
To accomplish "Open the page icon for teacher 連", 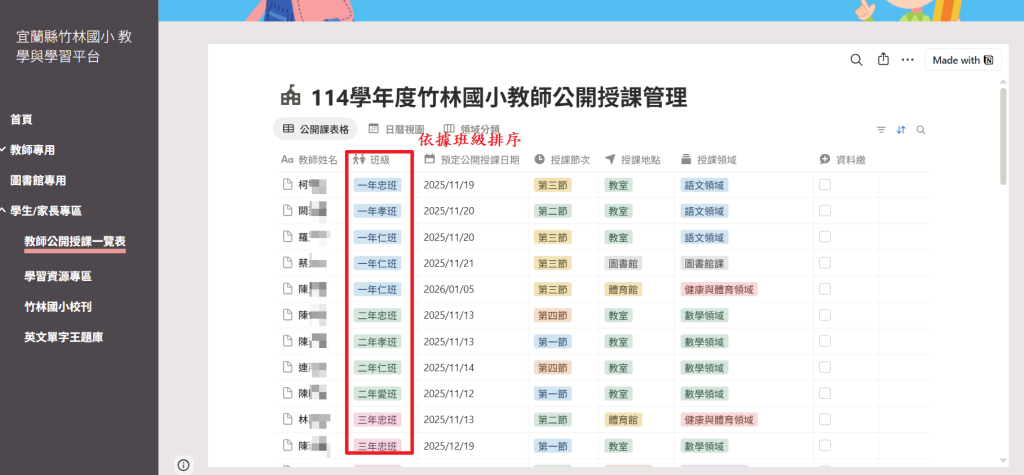I will click(x=287, y=367).
